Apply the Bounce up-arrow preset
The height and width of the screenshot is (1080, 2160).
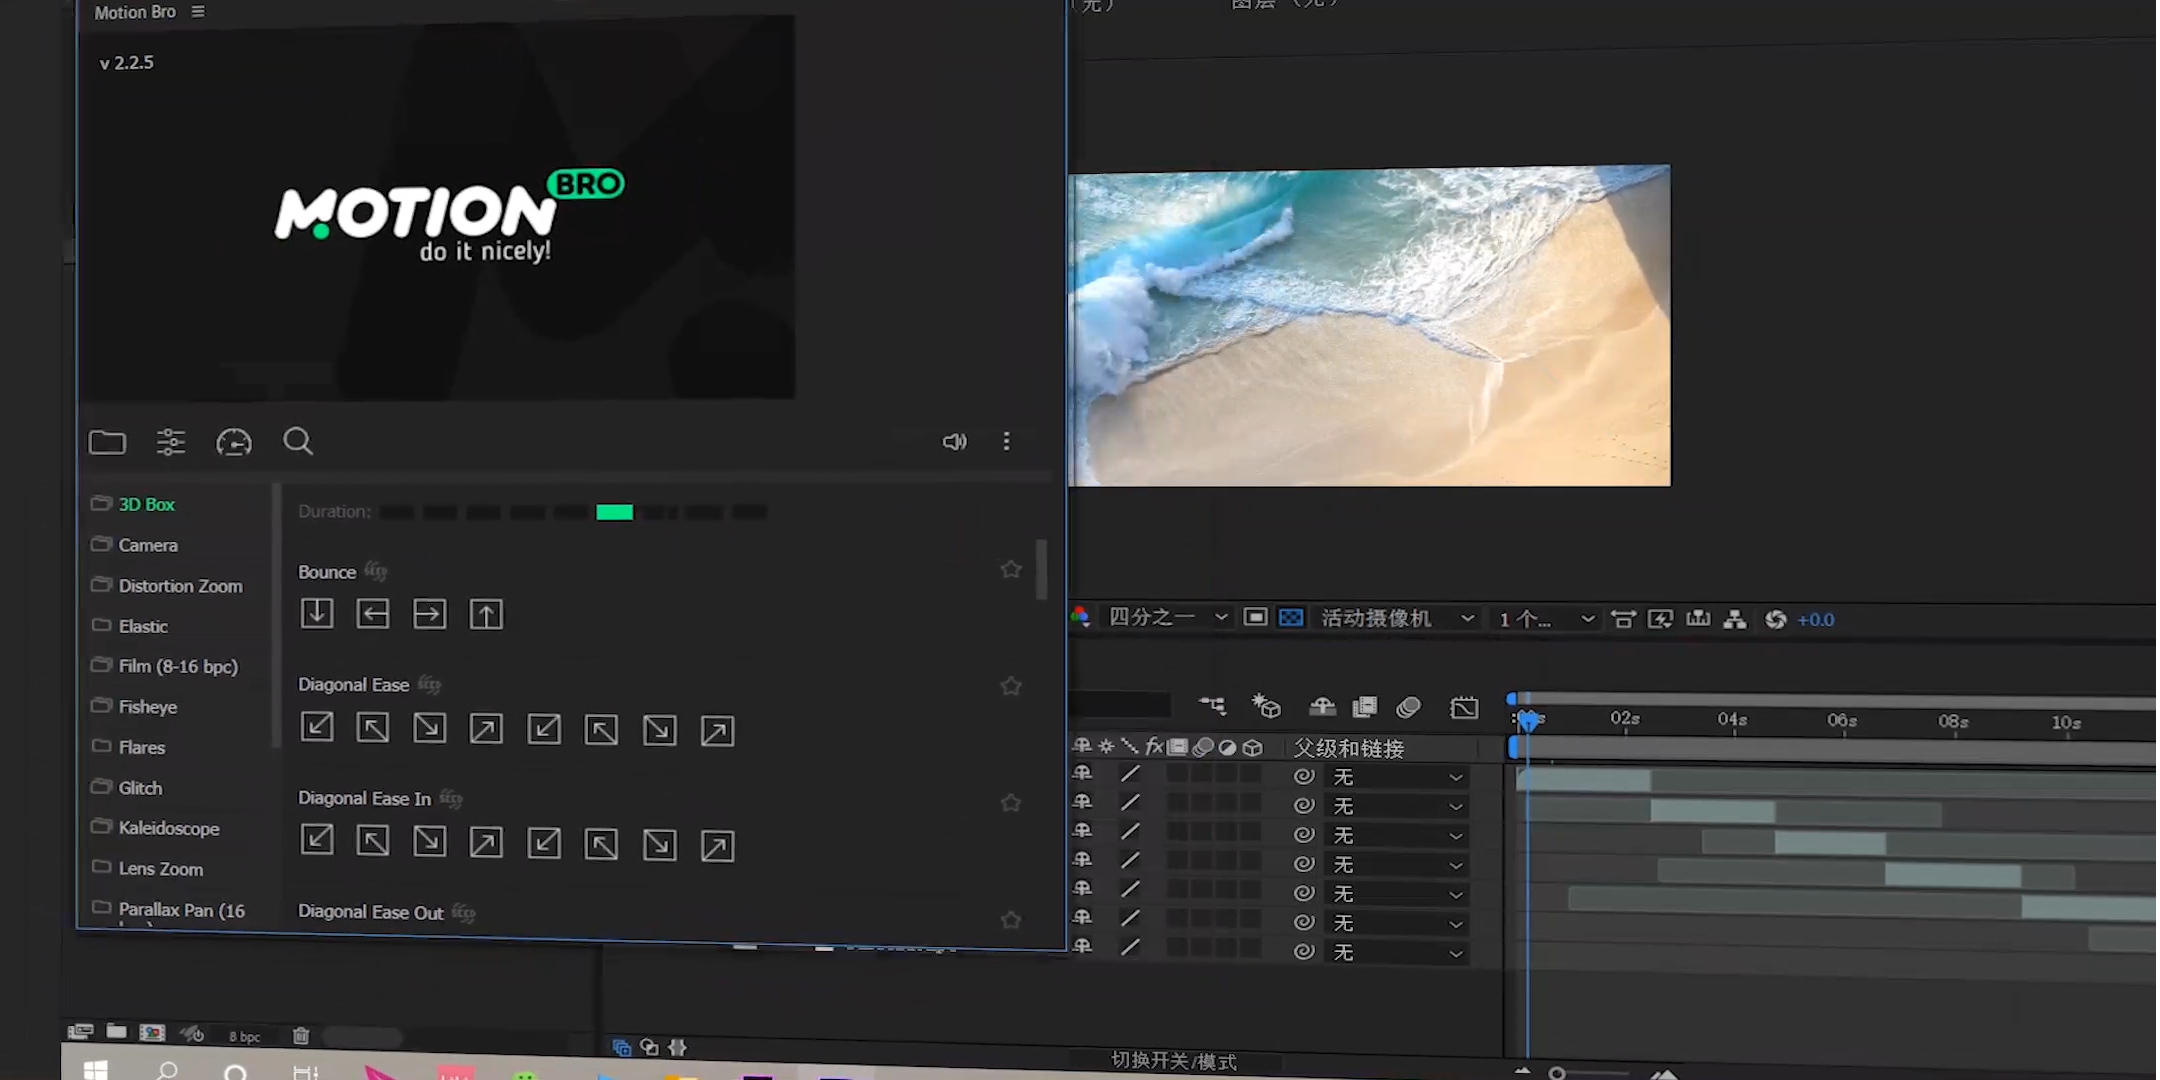coord(486,614)
